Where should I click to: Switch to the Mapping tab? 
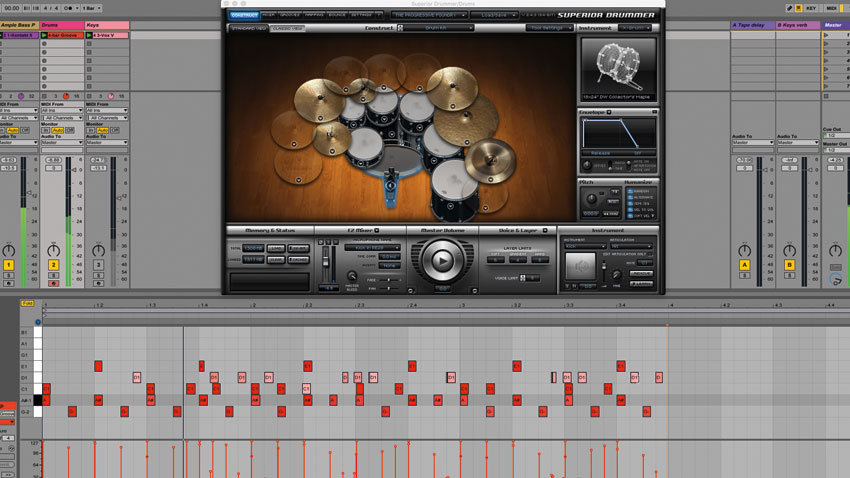tap(313, 15)
